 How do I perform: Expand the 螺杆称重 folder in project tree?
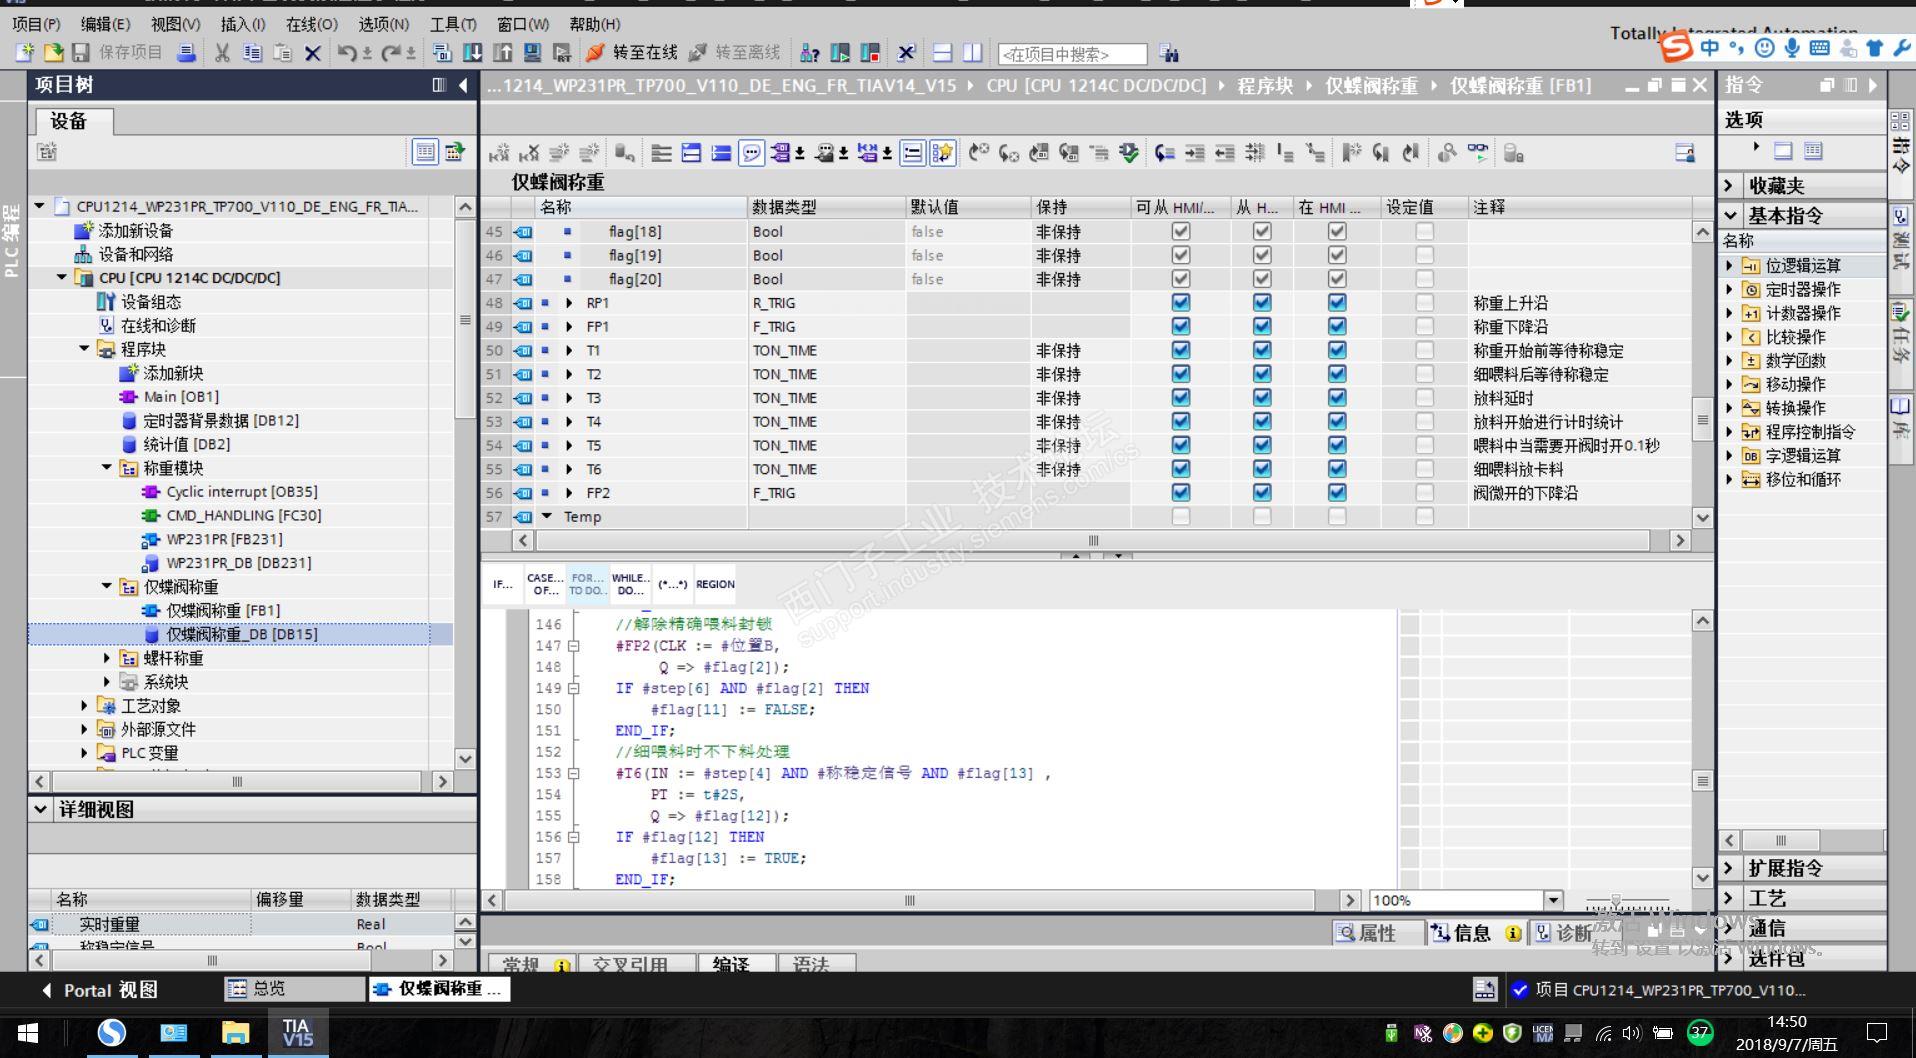(107, 658)
